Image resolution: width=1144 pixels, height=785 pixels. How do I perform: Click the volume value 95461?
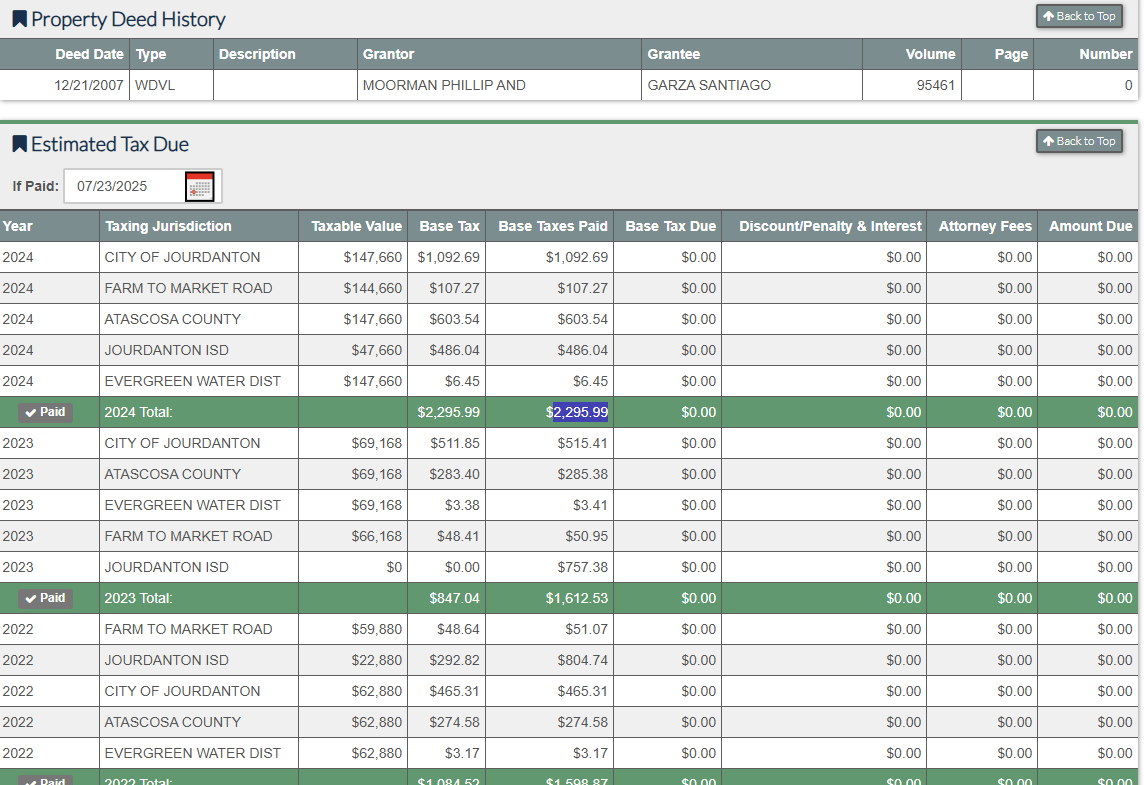[935, 85]
